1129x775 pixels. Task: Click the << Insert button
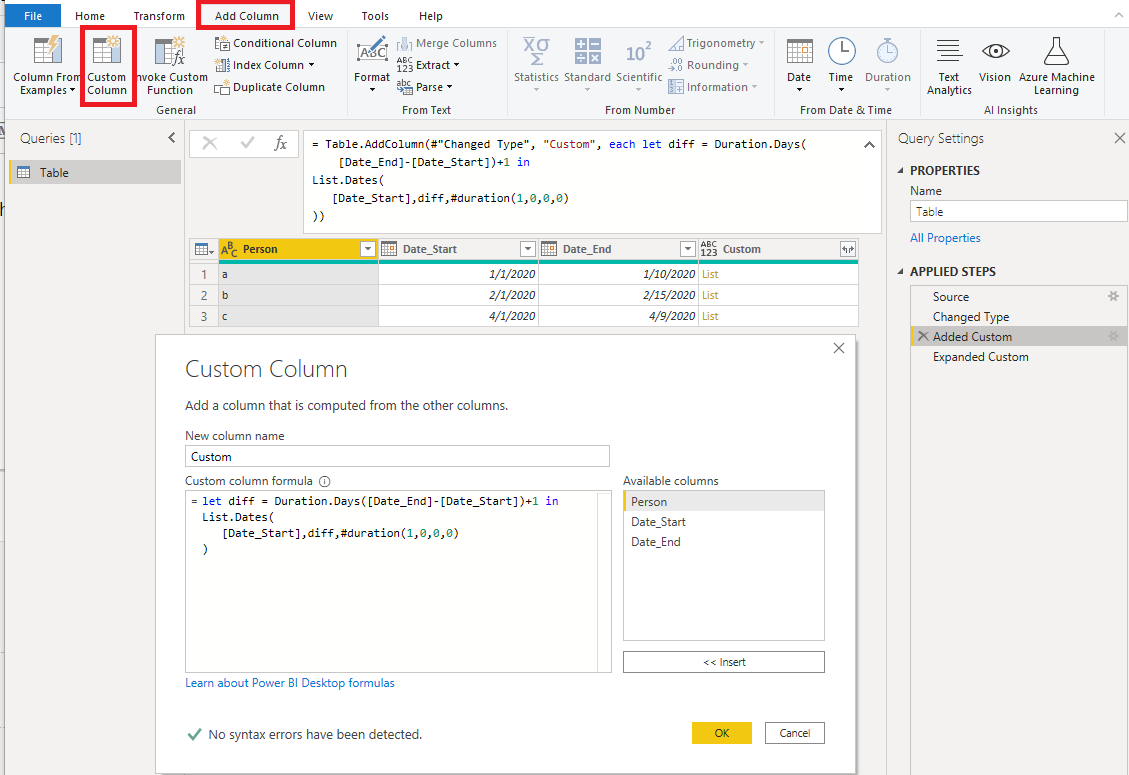click(x=724, y=662)
